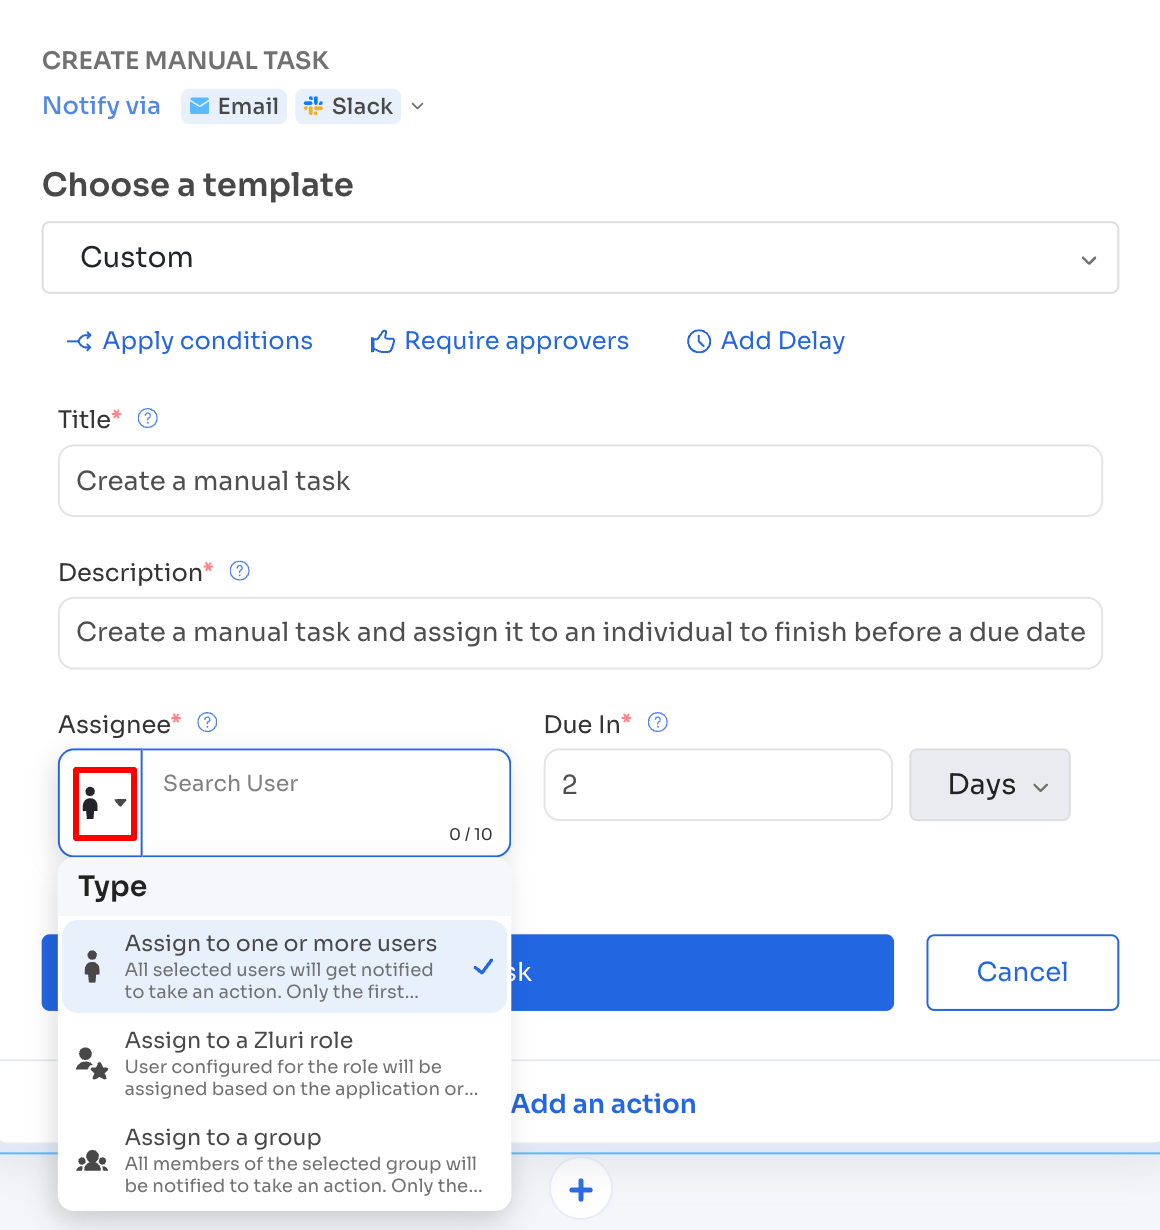Click the Slack notification icon
The image size is (1160, 1230).
(311, 106)
